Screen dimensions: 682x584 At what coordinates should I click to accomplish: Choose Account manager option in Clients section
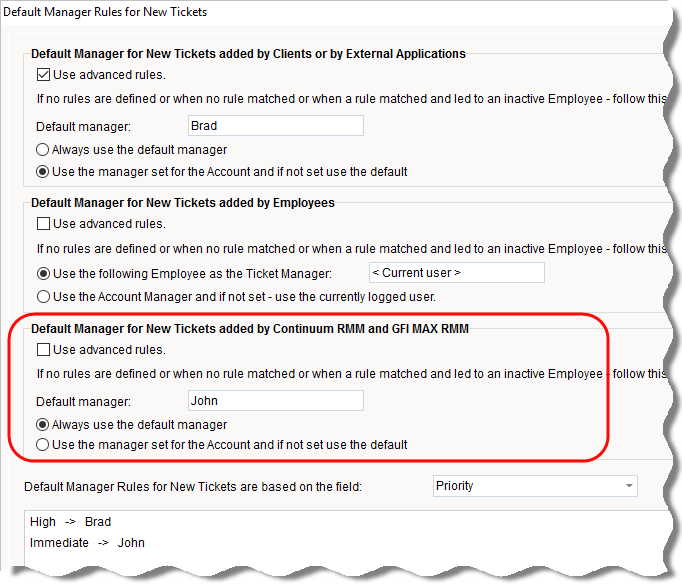pos(44,172)
